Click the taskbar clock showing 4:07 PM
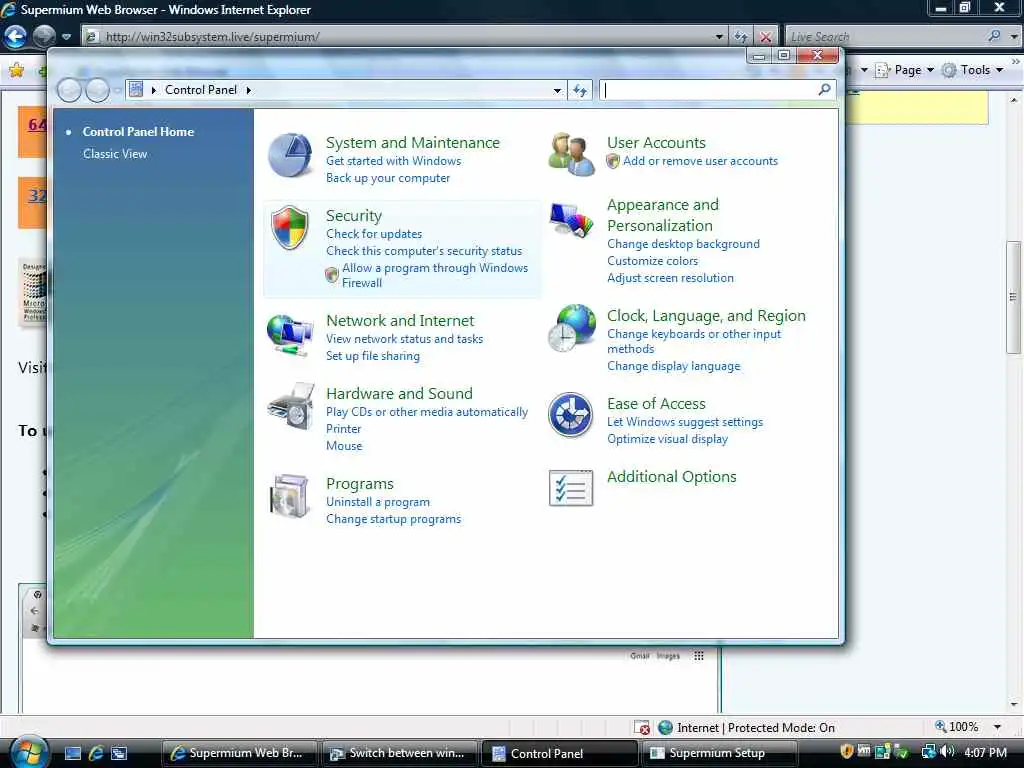Viewport: 1024px width, 768px height. 985,752
